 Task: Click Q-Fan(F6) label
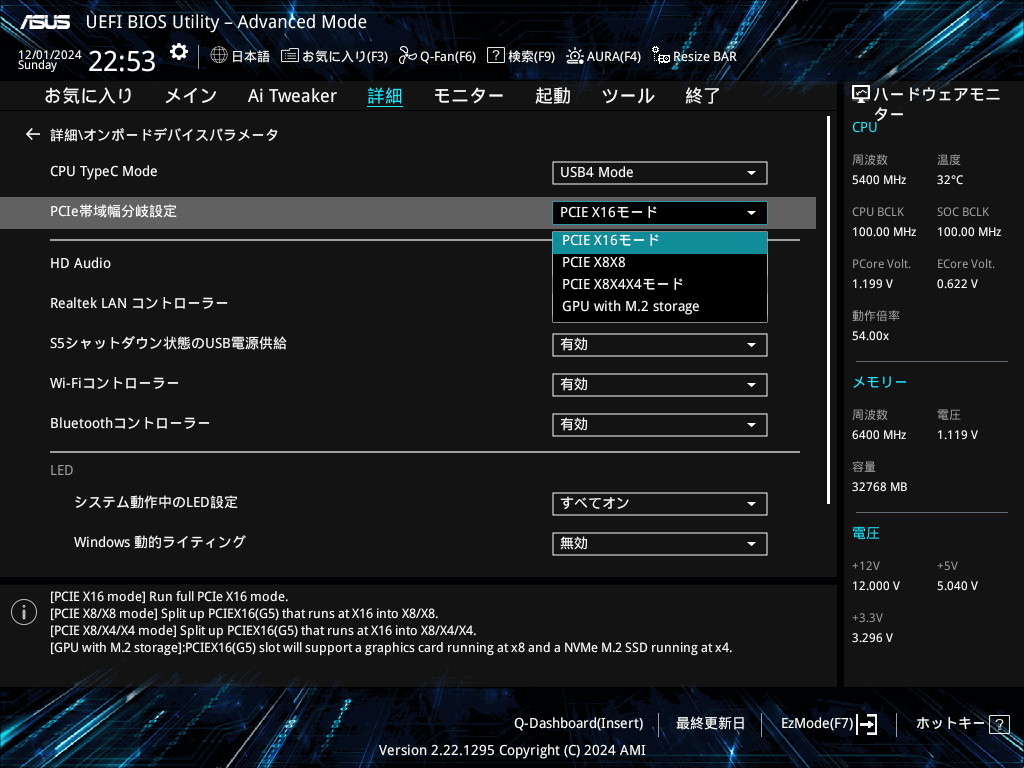(x=448, y=57)
